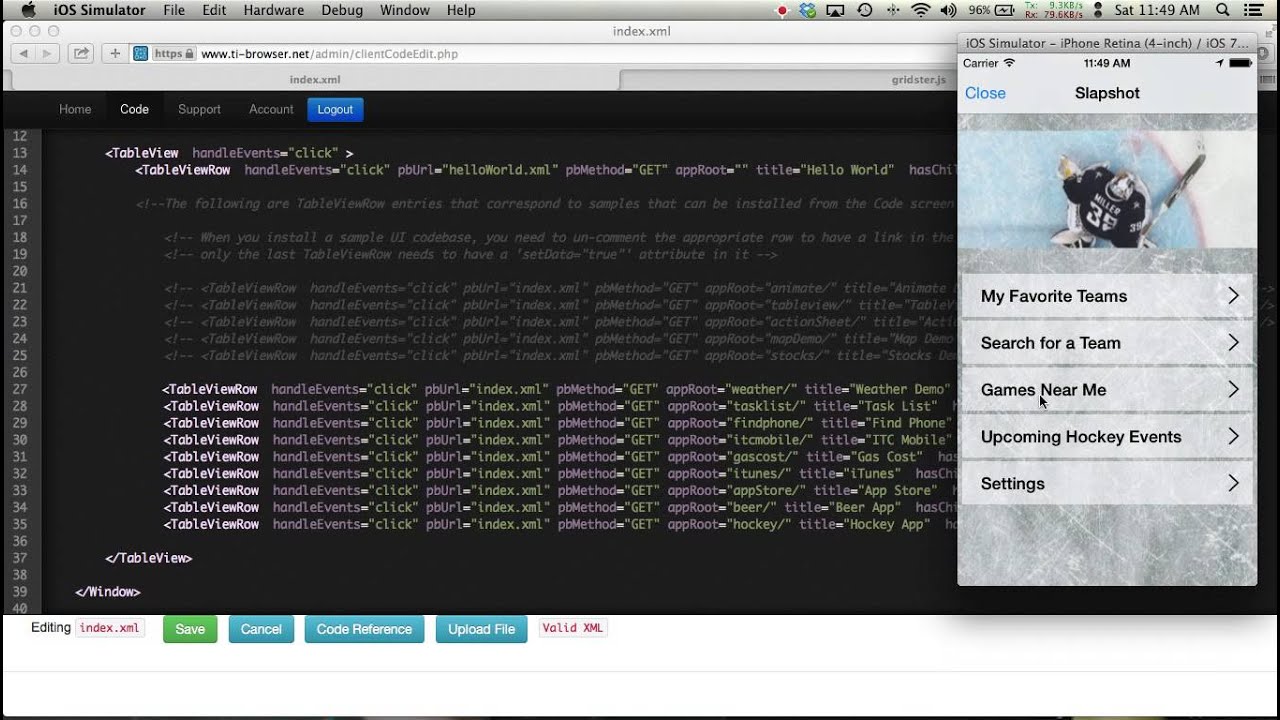This screenshot has height=720, width=1280.
Task: Open the iOS Simulator app menu
Action: tap(99, 10)
